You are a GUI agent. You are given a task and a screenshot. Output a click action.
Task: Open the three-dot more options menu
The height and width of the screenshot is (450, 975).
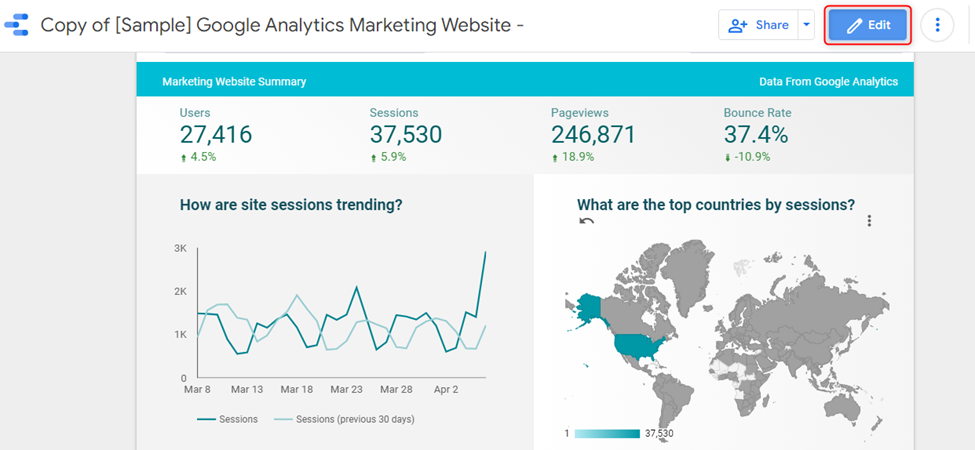[x=937, y=25]
